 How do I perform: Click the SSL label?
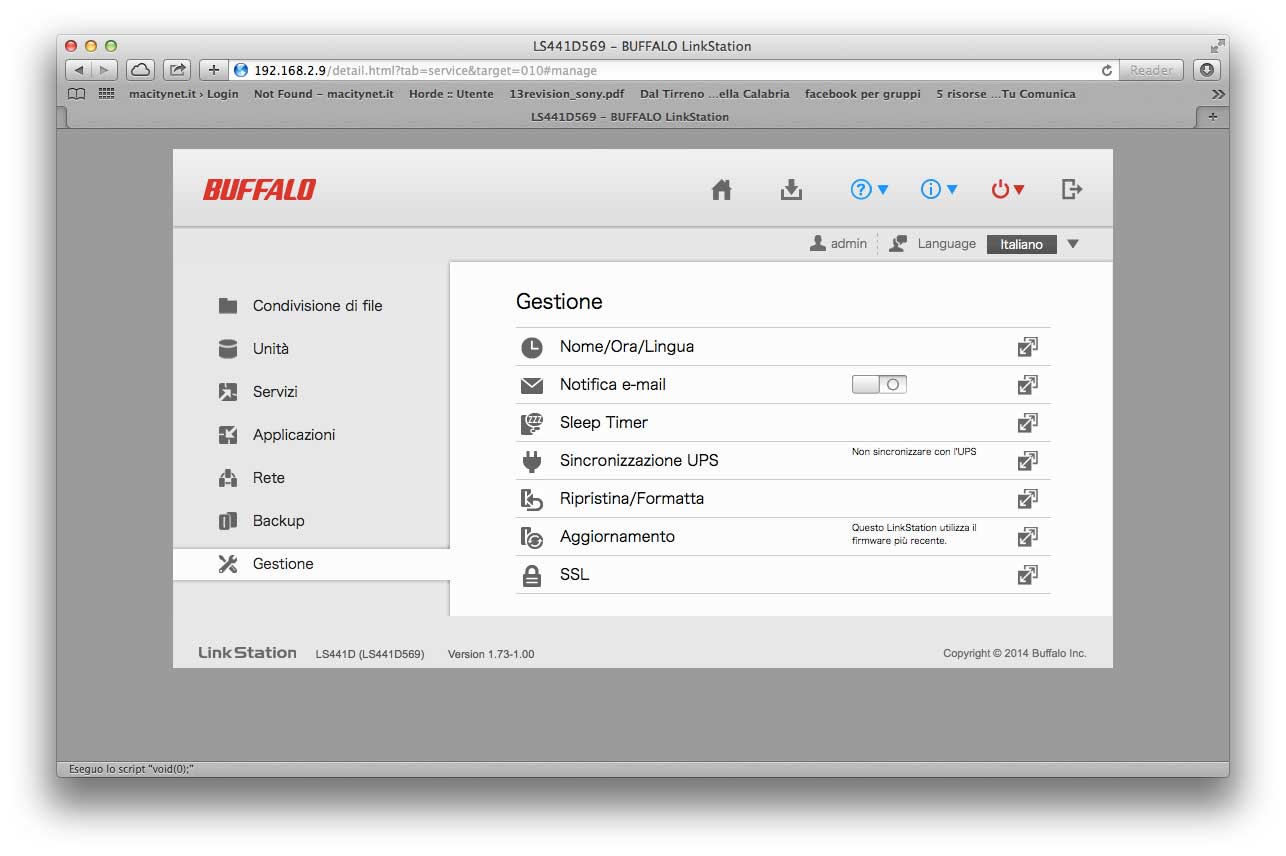click(575, 575)
